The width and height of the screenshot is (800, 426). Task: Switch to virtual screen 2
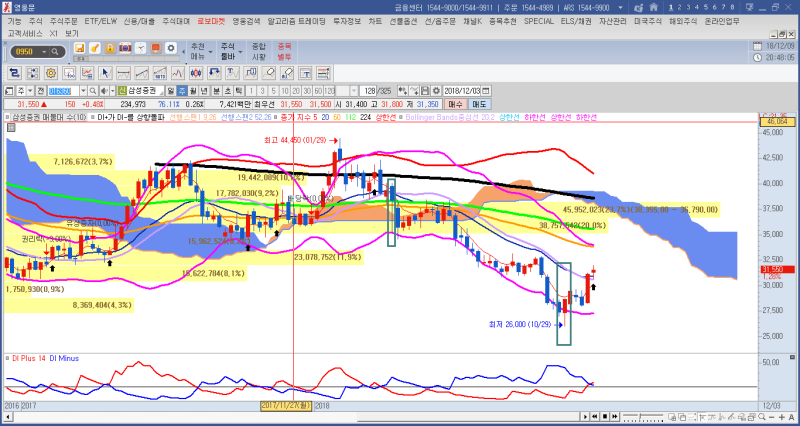point(679,7)
